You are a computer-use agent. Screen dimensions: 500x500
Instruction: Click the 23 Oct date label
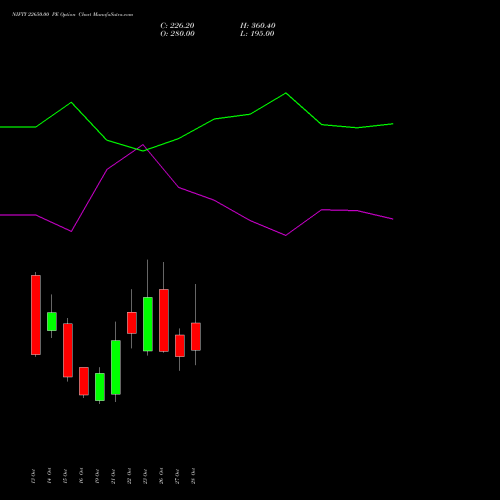(x=145, y=476)
